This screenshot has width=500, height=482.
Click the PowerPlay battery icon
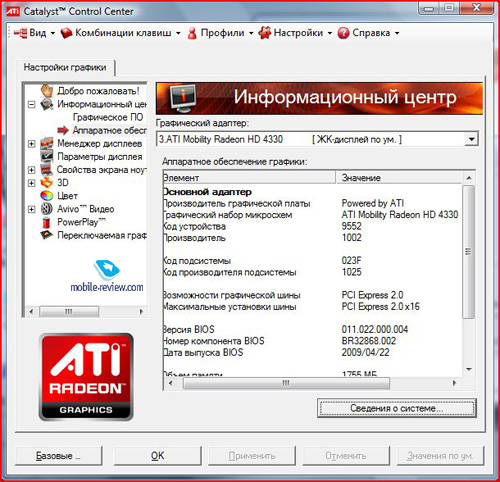pos(47,222)
